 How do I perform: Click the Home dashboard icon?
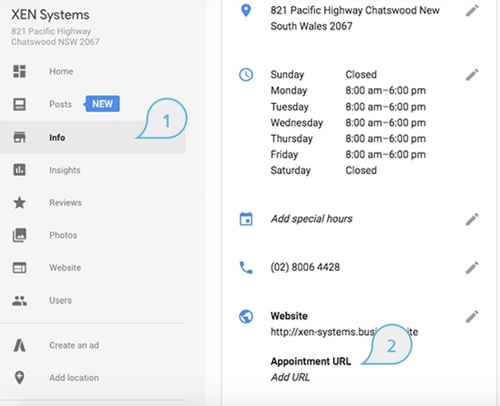coord(19,71)
